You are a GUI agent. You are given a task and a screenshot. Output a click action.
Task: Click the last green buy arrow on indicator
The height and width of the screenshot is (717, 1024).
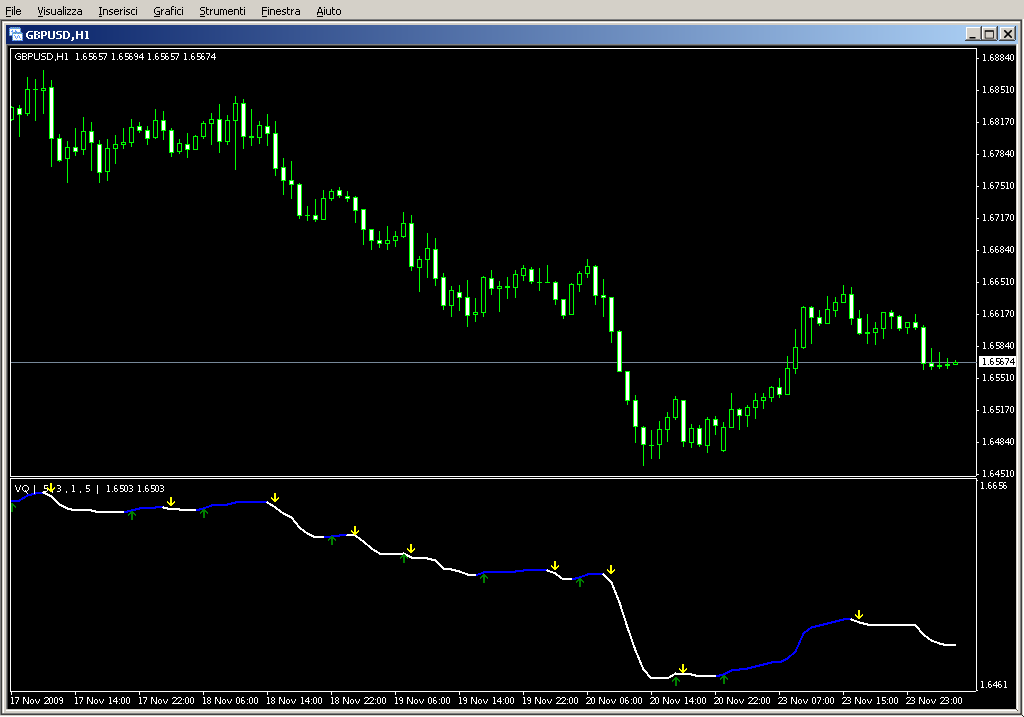coord(724,679)
